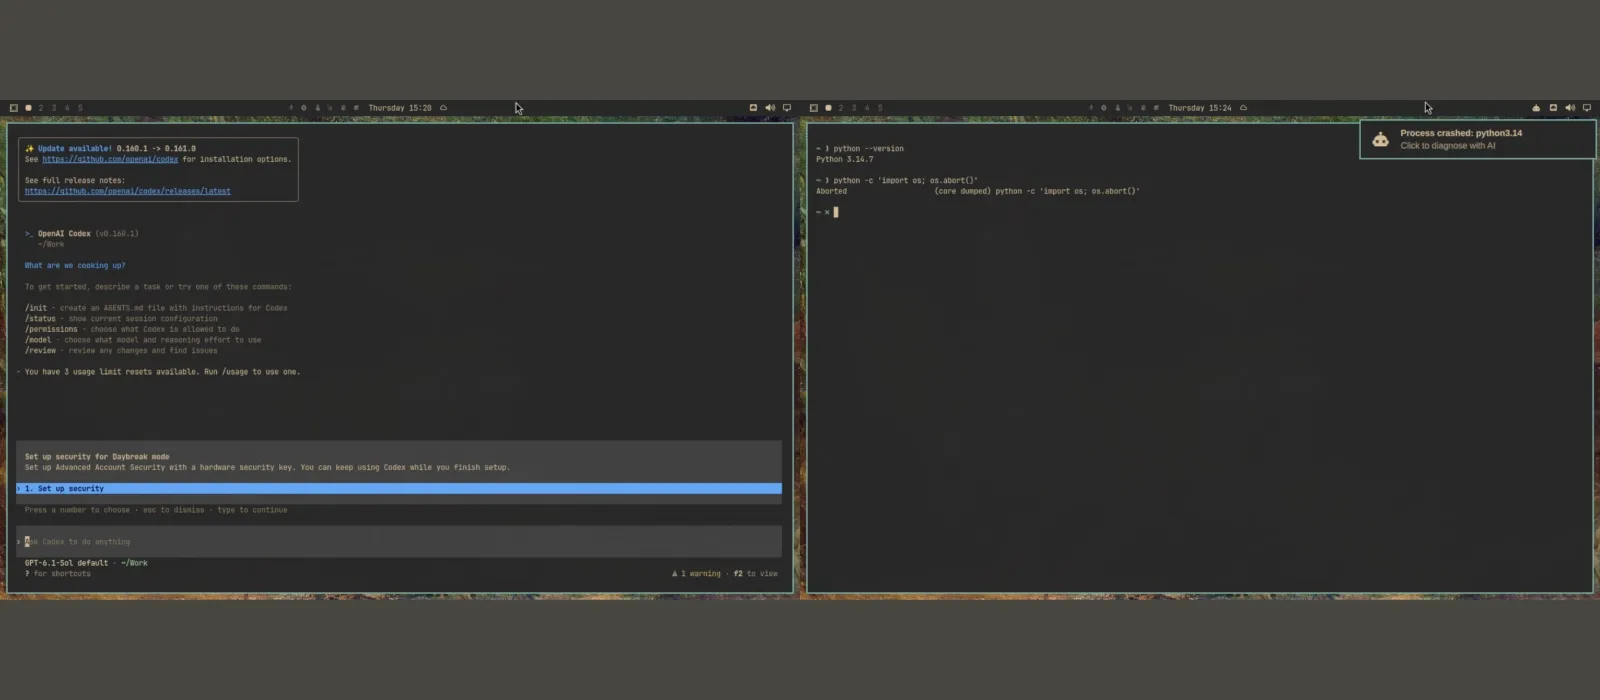
Task: Click the /model command line
Action: click(x=143, y=340)
